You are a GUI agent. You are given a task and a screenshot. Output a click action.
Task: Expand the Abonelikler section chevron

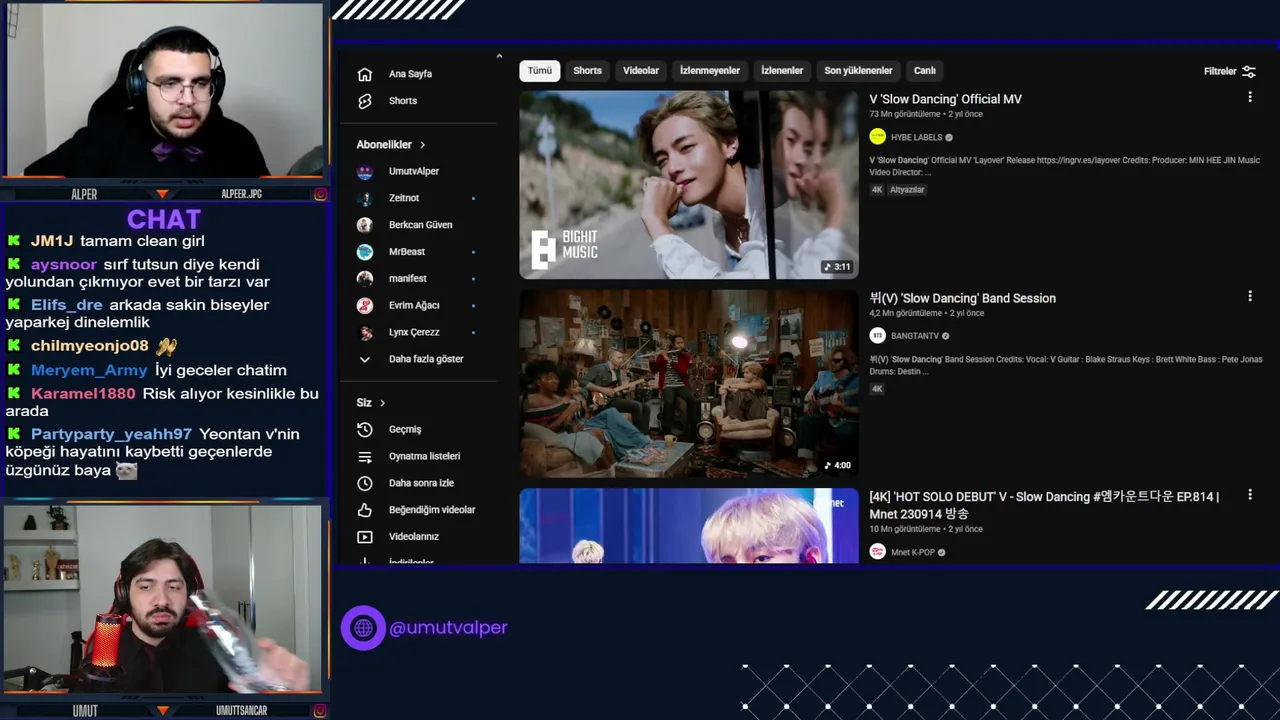(x=423, y=145)
